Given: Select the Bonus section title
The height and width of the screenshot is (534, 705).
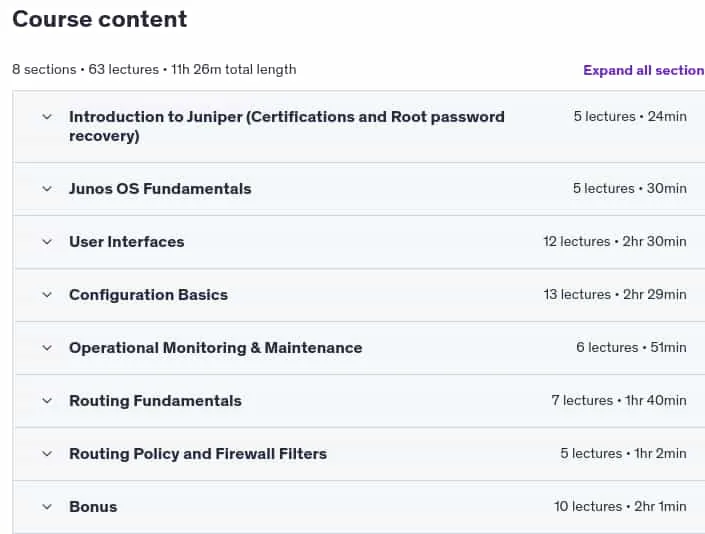Looking at the screenshot, I should coord(93,507).
